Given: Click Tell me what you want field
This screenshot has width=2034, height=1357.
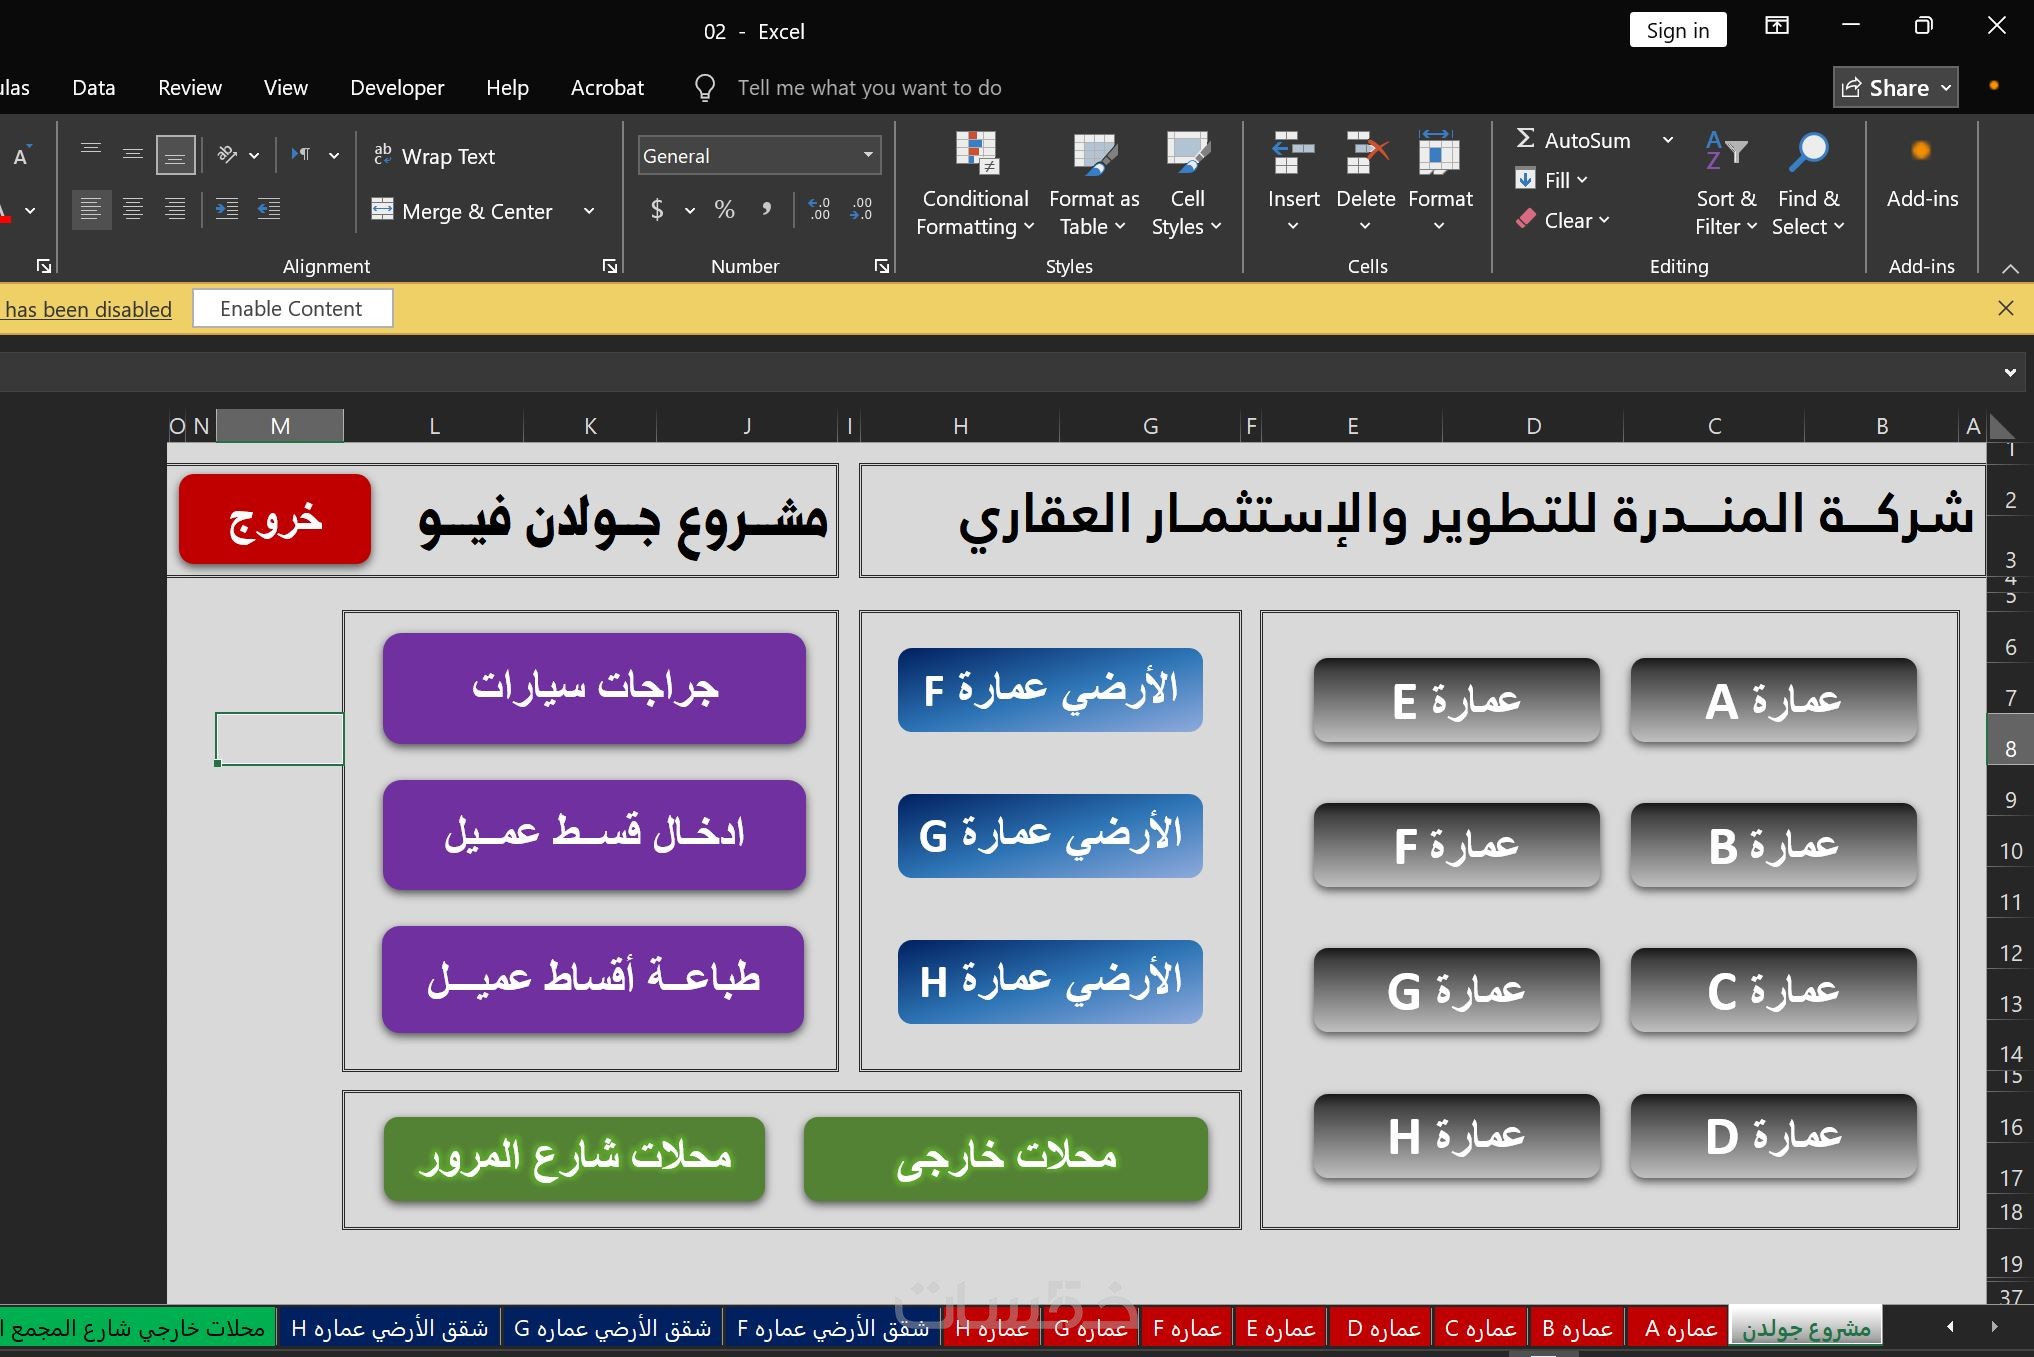Looking at the screenshot, I should tap(868, 88).
